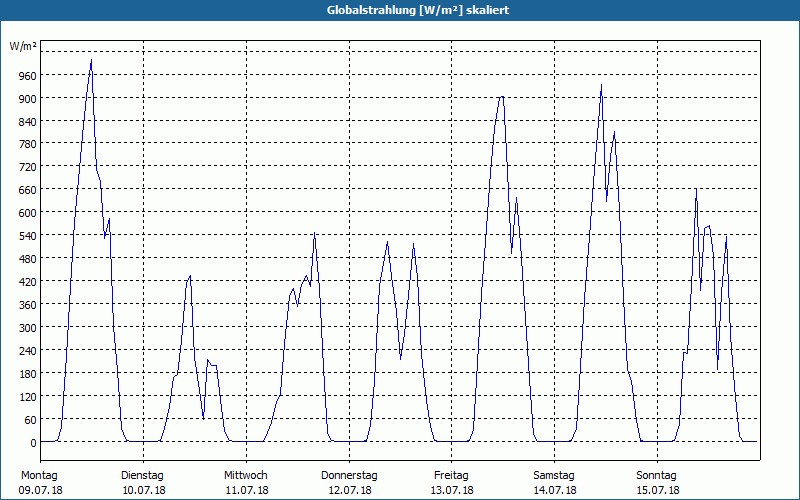
Task: Select the y-axis value 720
Action: (x=27, y=167)
